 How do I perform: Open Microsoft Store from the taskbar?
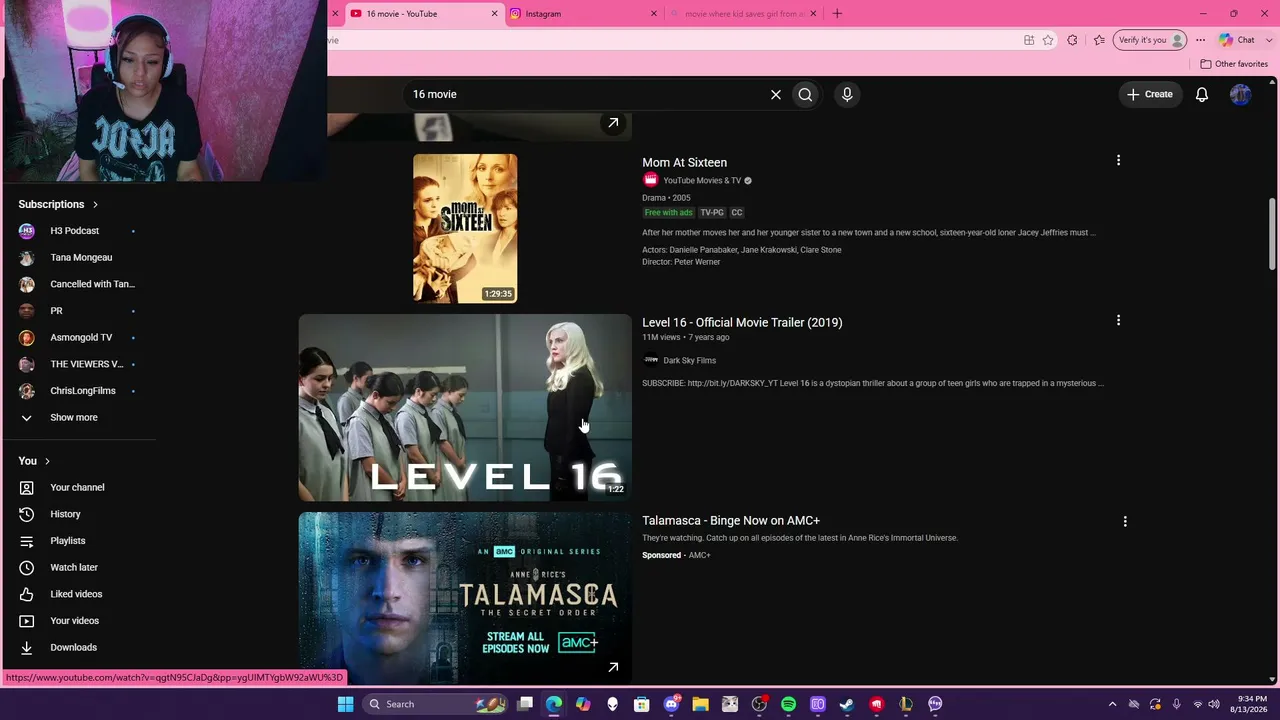642,704
